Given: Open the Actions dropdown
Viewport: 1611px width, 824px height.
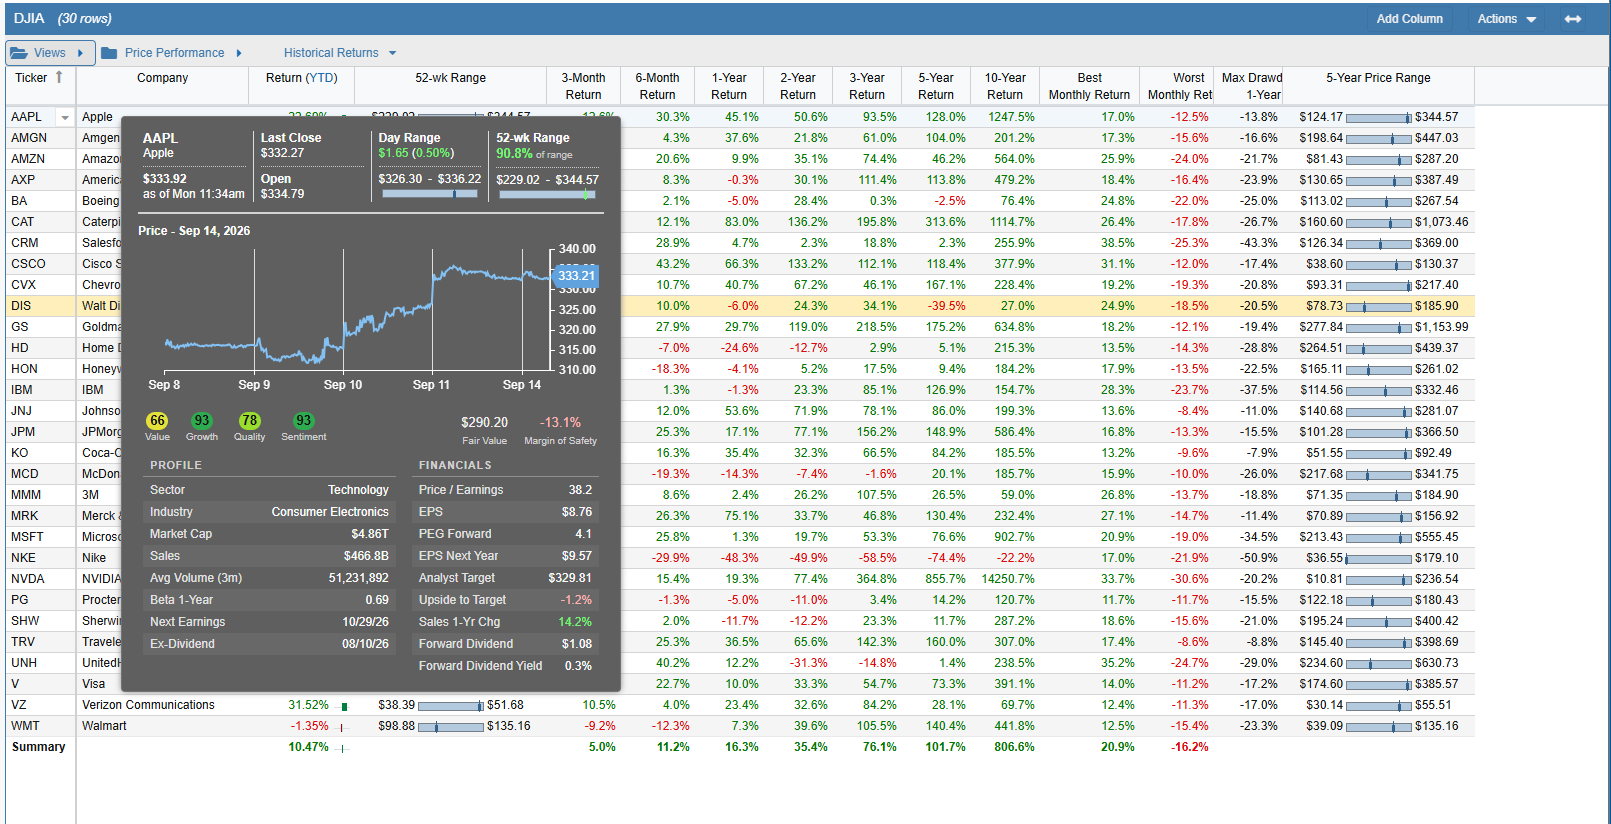Looking at the screenshot, I should (x=1506, y=19).
